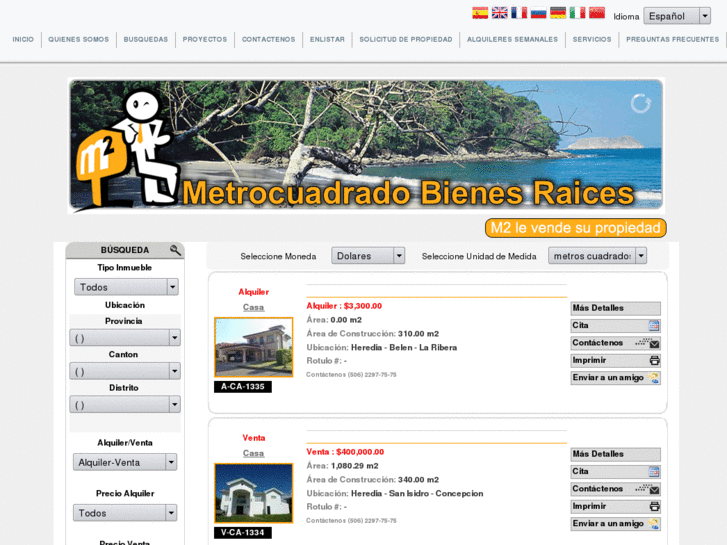This screenshot has width=727, height=545.
Task: Click printer icon for V-CA-1334 Imprimir
Action: click(x=654, y=507)
